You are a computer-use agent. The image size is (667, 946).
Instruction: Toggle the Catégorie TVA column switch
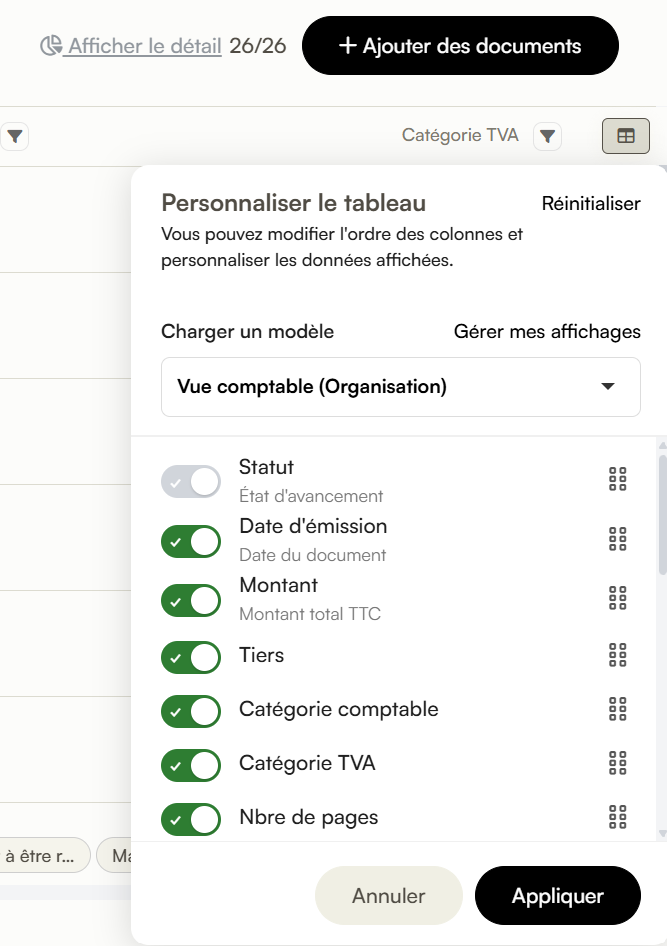click(x=191, y=765)
